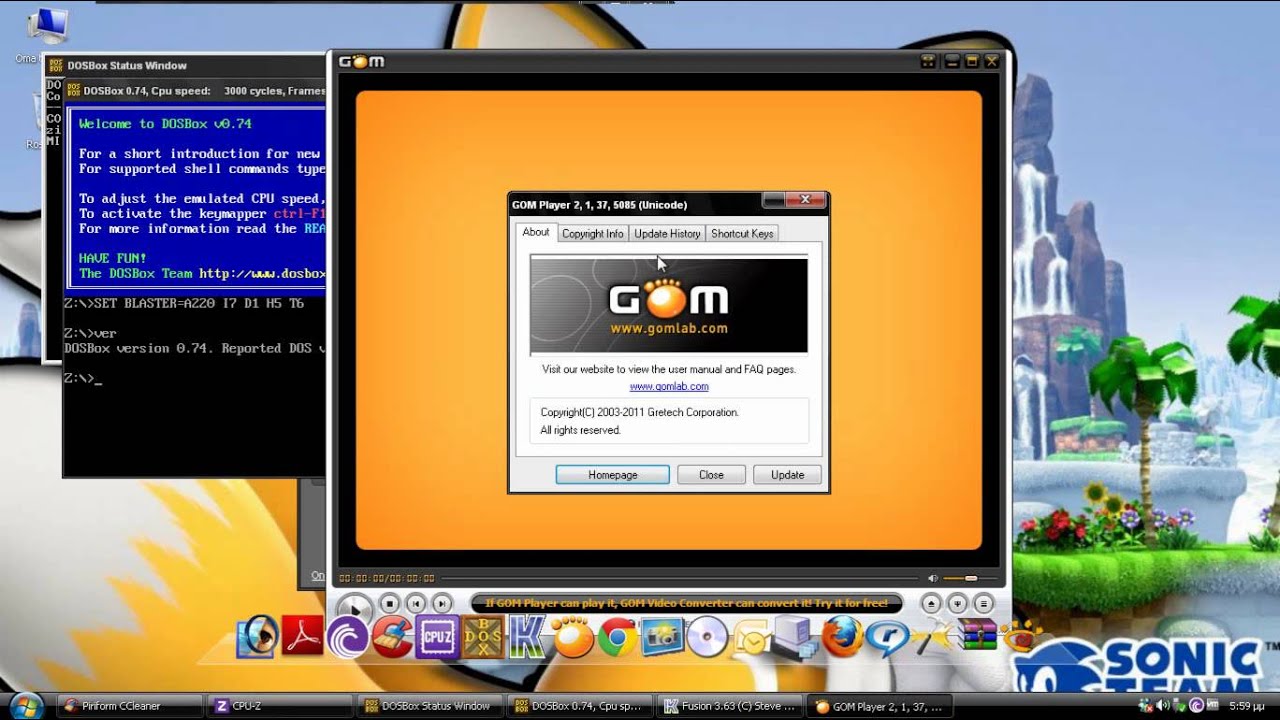Open the blue eye icon in dock
The width and height of the screenshot is (1280, 720).
click(258, 636)
